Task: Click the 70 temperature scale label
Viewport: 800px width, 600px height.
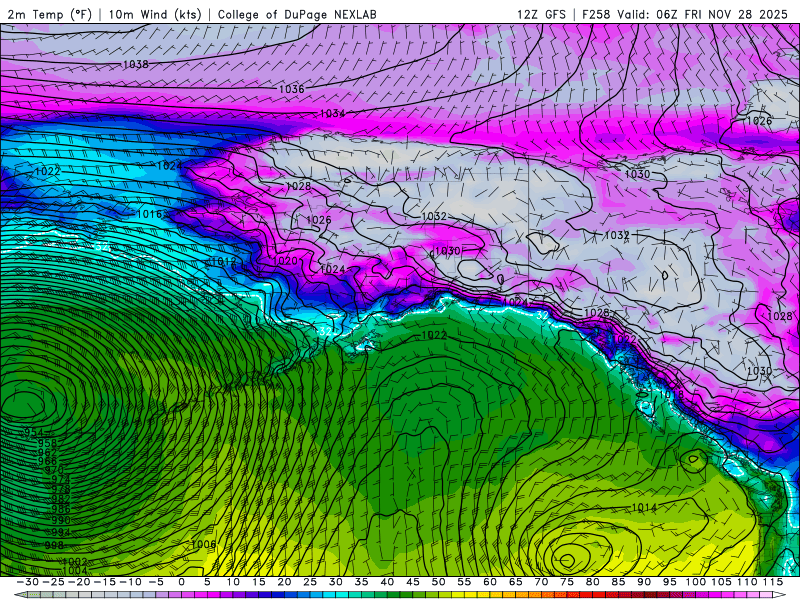Action: [x=541, y=582]
